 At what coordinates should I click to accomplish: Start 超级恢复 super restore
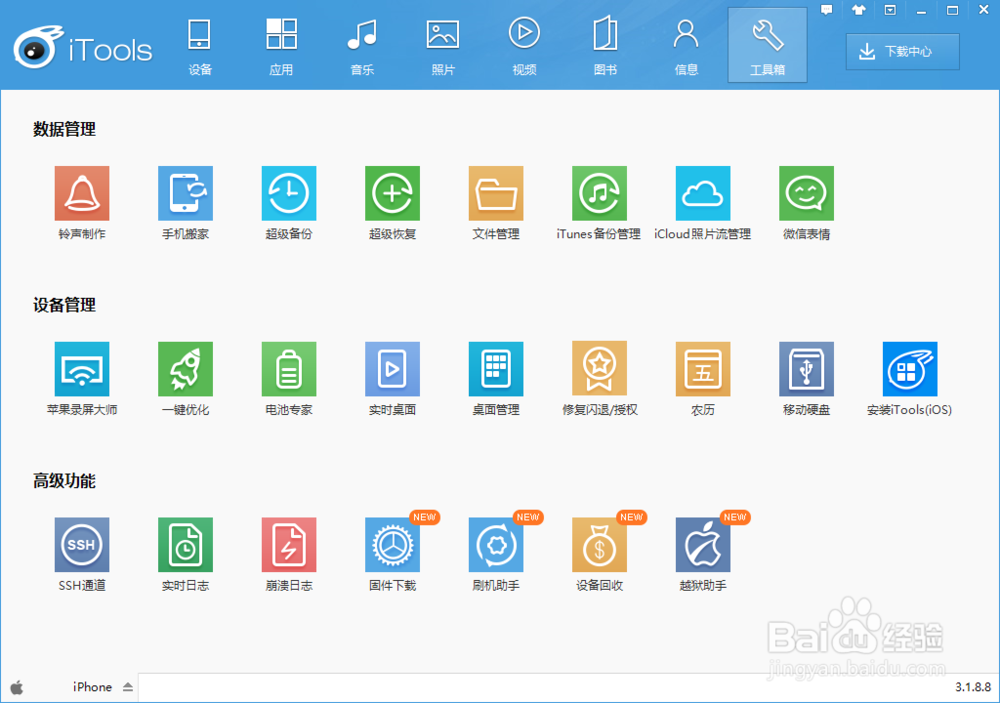click(392, 193)
